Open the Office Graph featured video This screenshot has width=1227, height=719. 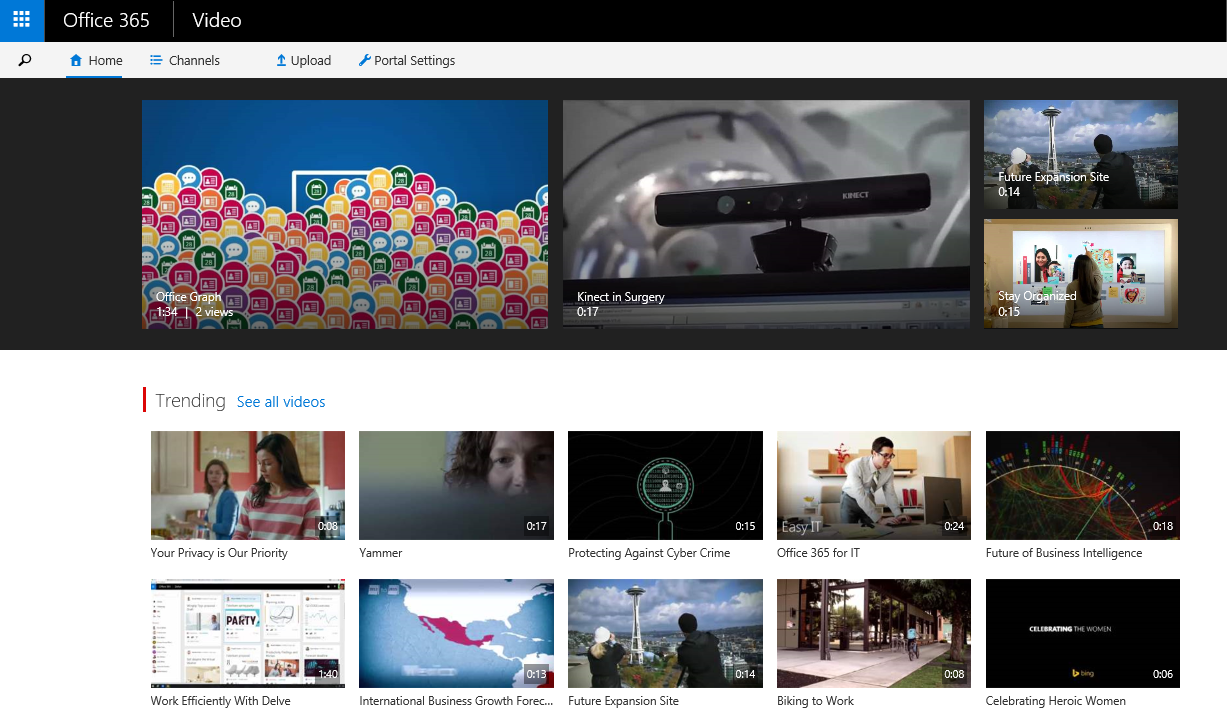click(x=344, y=214)
